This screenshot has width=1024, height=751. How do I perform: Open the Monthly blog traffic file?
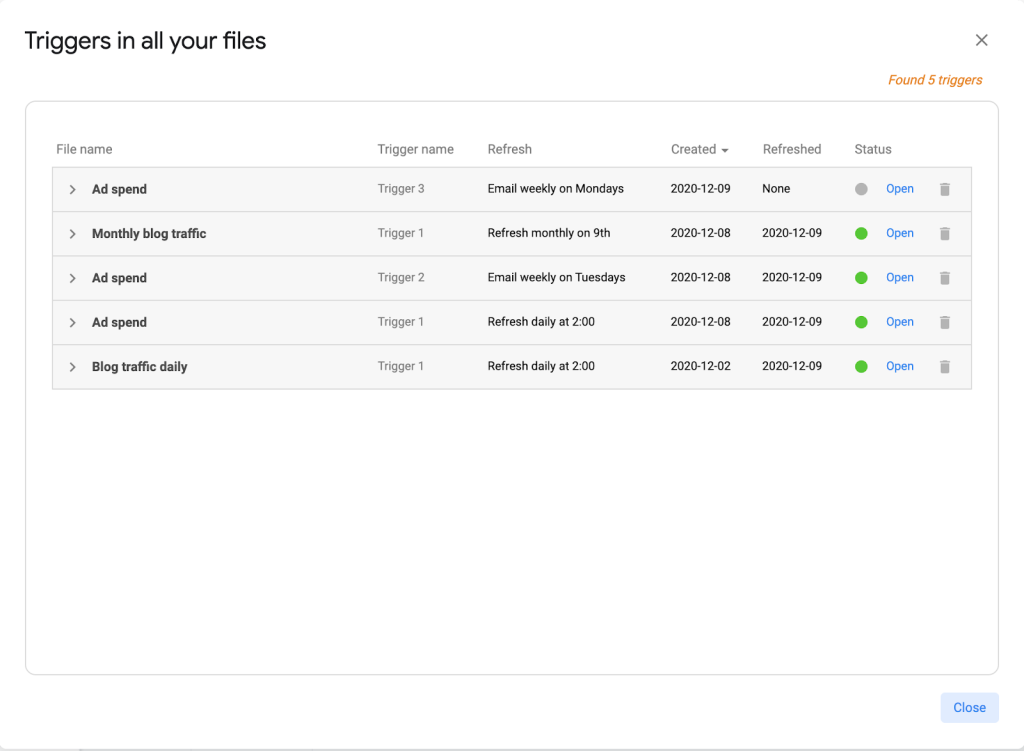coord(899,233)
